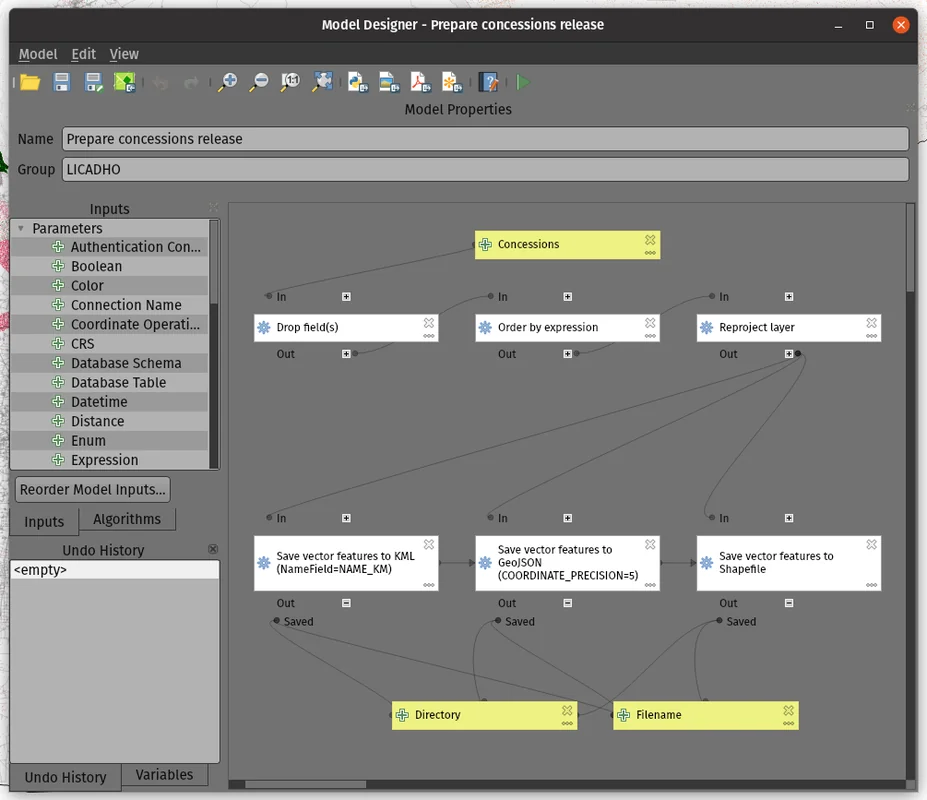Screen dimensions: 927x800
Task: Delete the Concessions input node
Action: click(x=650, y=240)
